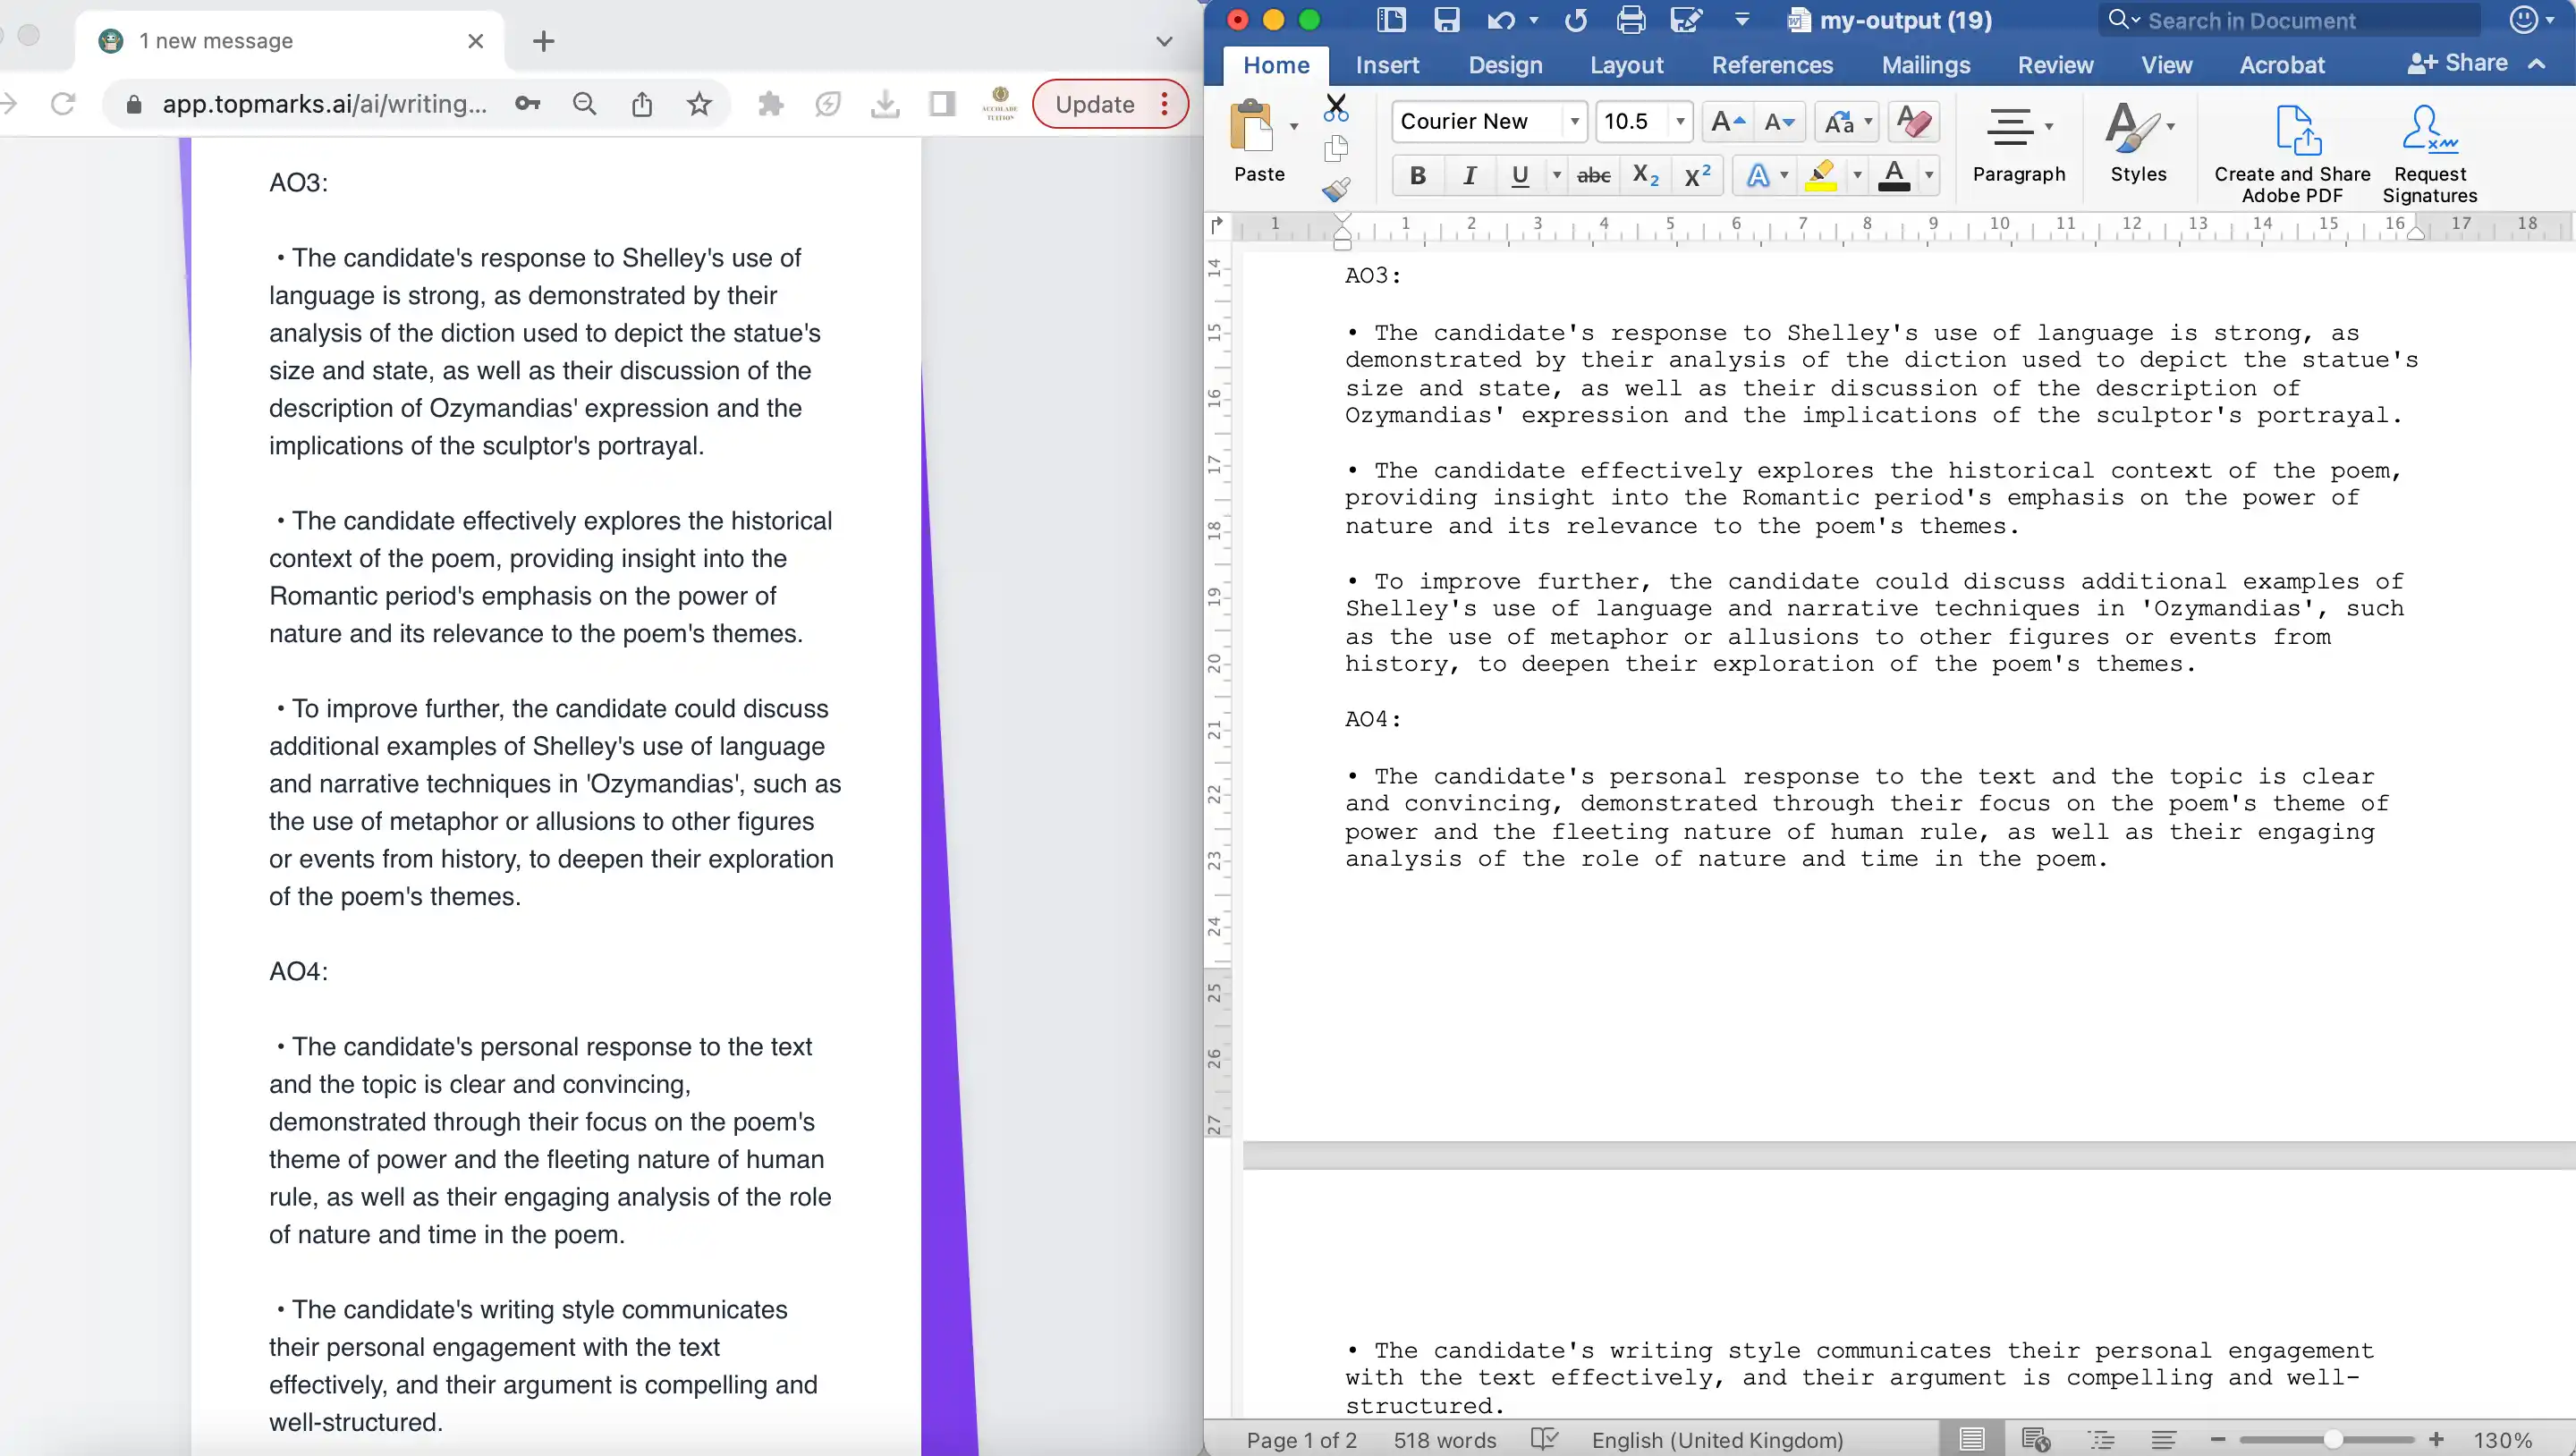Screen dimensions: 2576x1456
Task: Toggle Italic formatting
Action: [x=1469, y=176]
